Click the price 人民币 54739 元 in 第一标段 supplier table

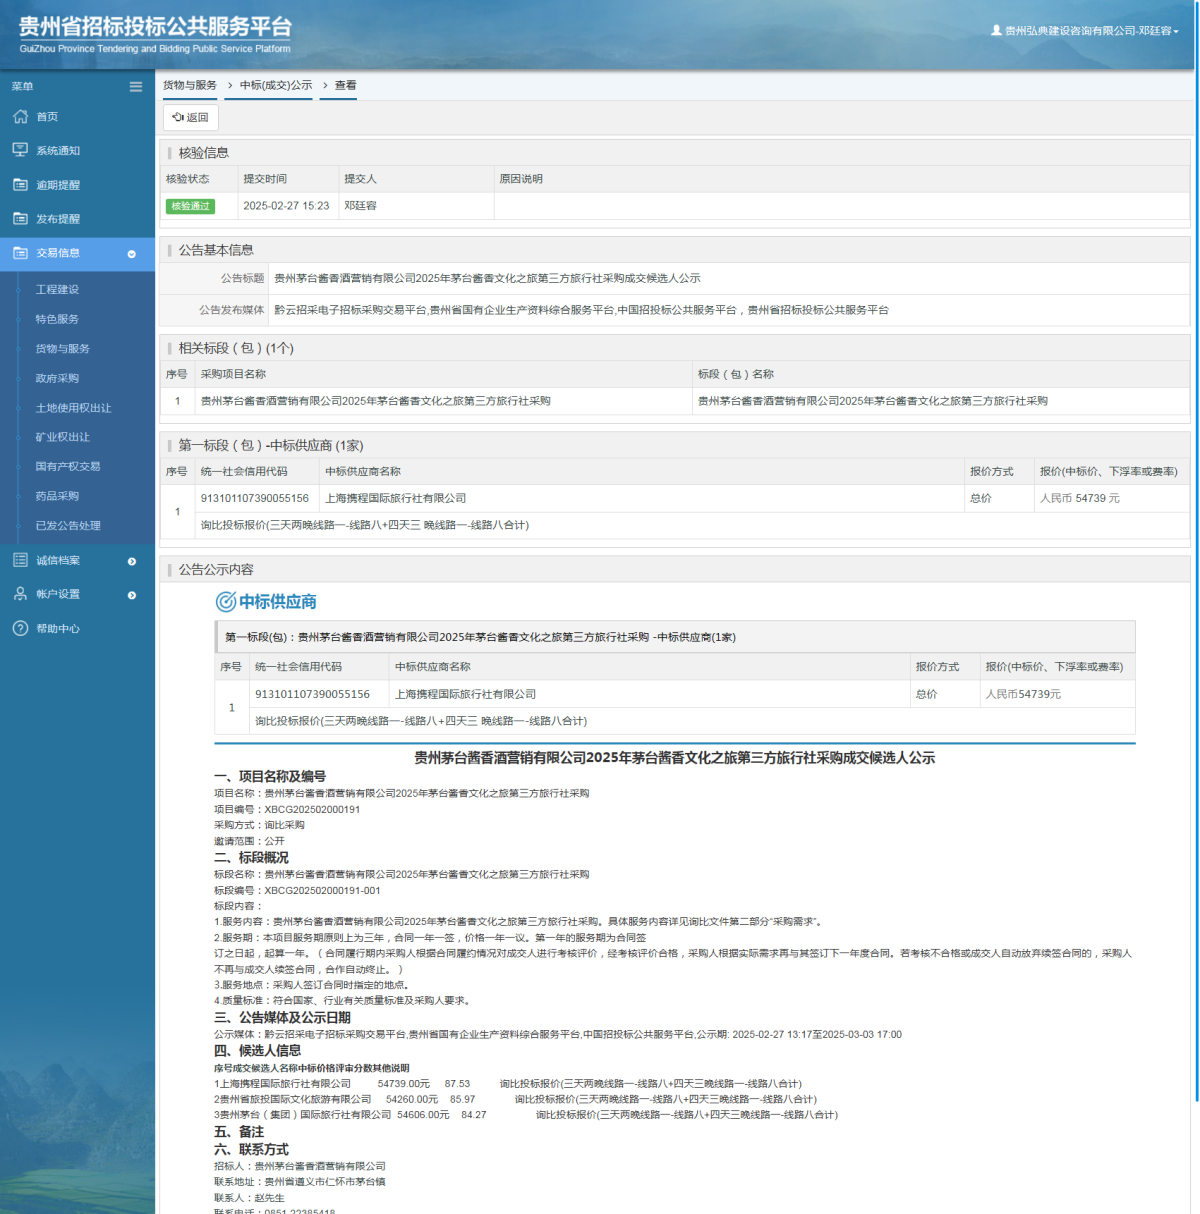pos(1080,498)
